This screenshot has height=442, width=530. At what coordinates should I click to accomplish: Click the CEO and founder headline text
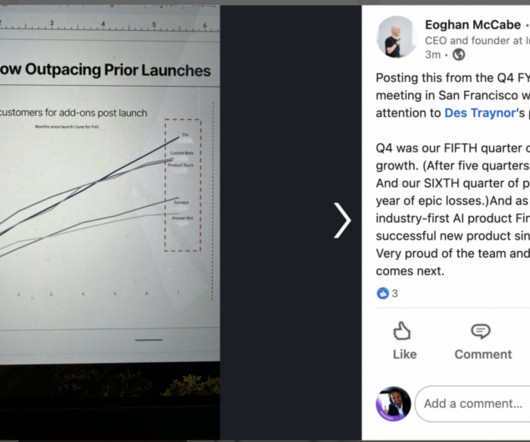click(477, 41)
